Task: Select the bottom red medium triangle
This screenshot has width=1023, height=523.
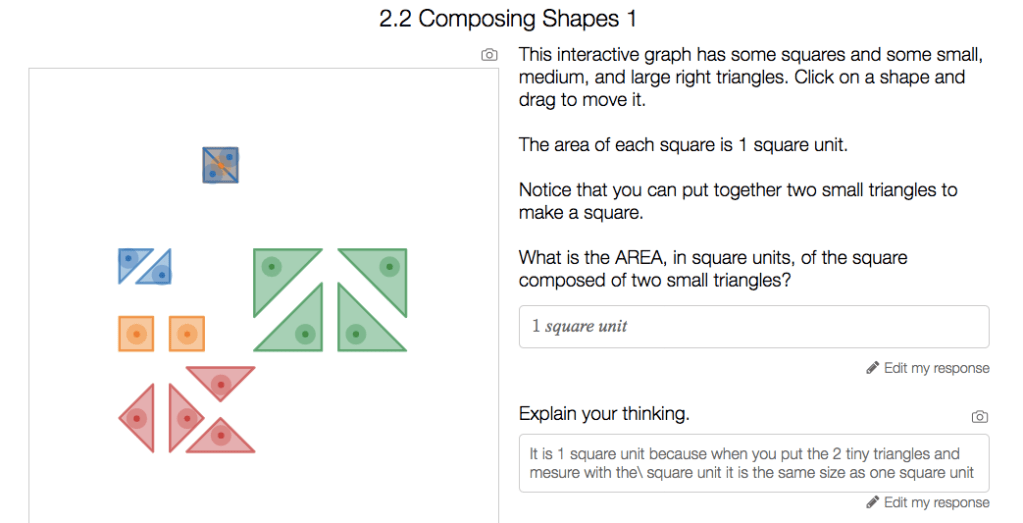Action: (x=221, y=437)
